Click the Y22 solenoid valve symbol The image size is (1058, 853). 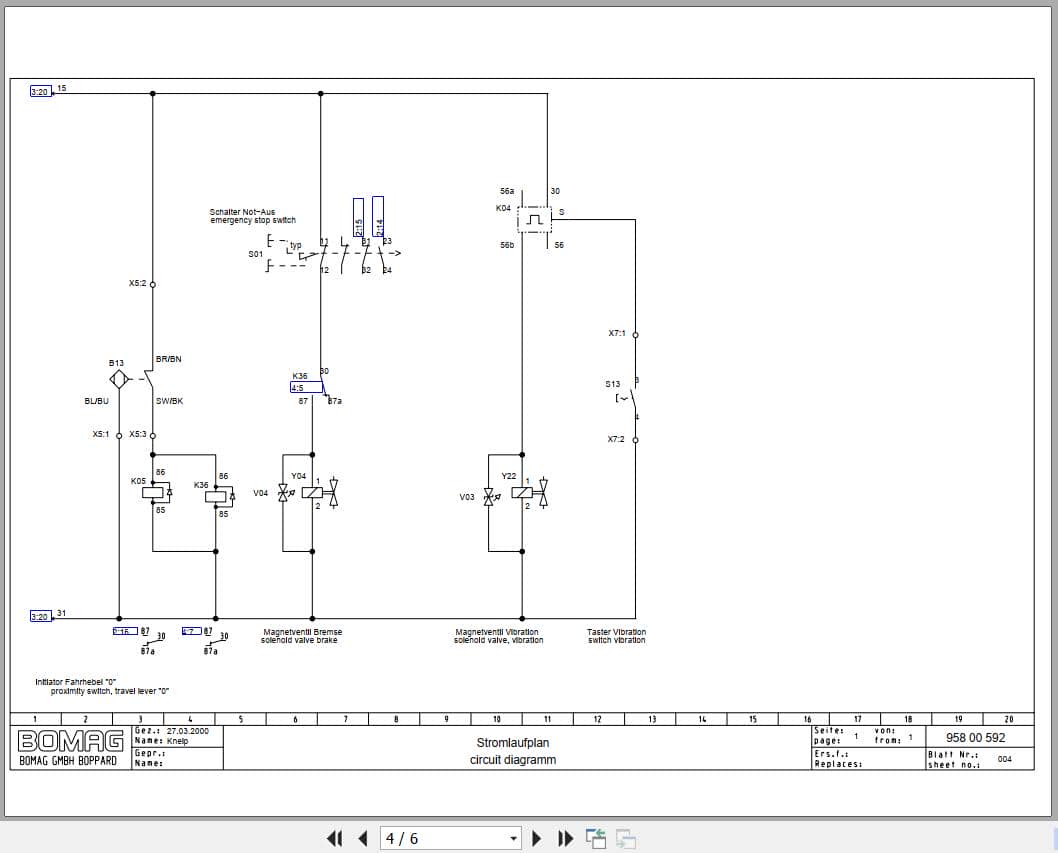522,493
